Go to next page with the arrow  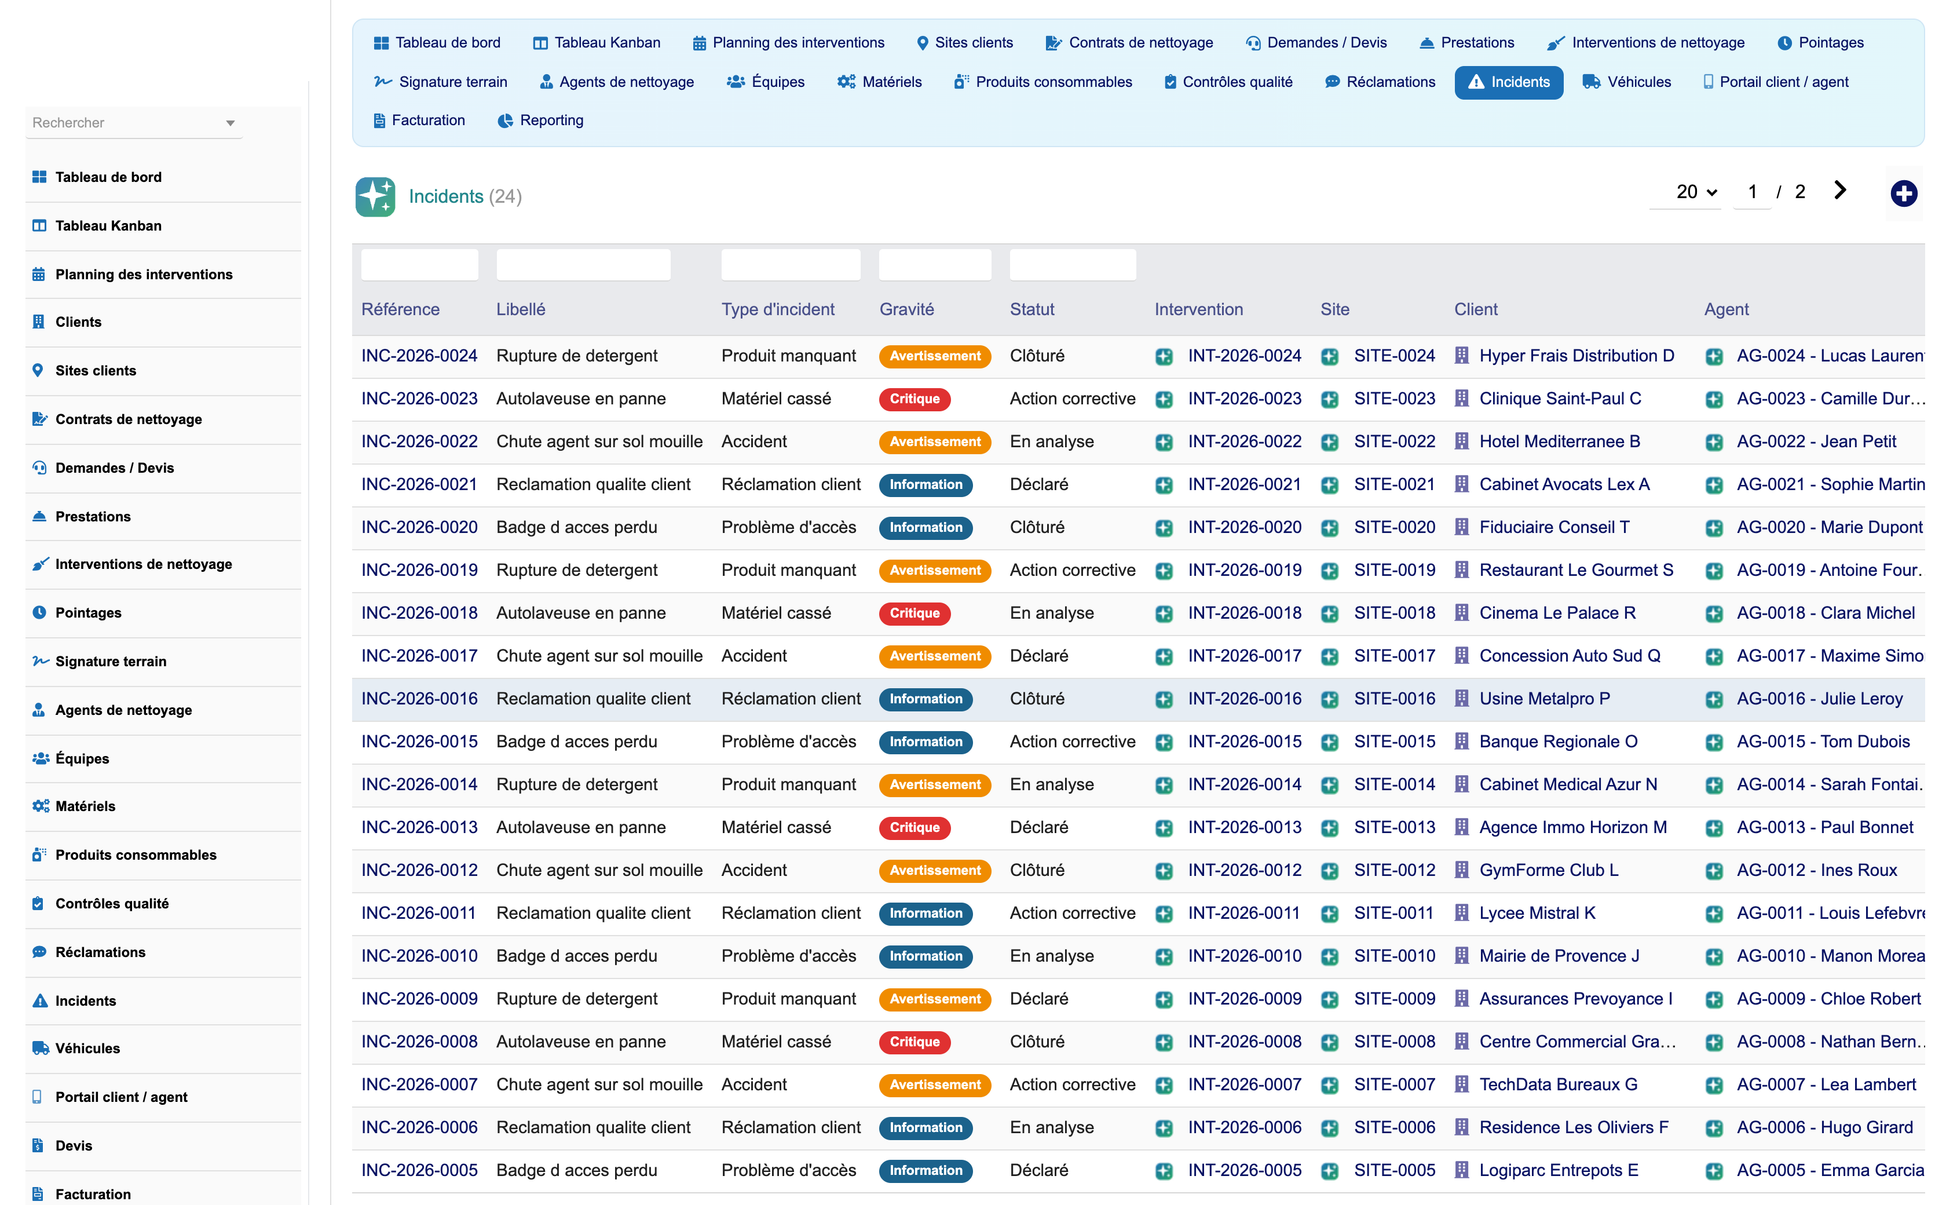[1840, 190]
